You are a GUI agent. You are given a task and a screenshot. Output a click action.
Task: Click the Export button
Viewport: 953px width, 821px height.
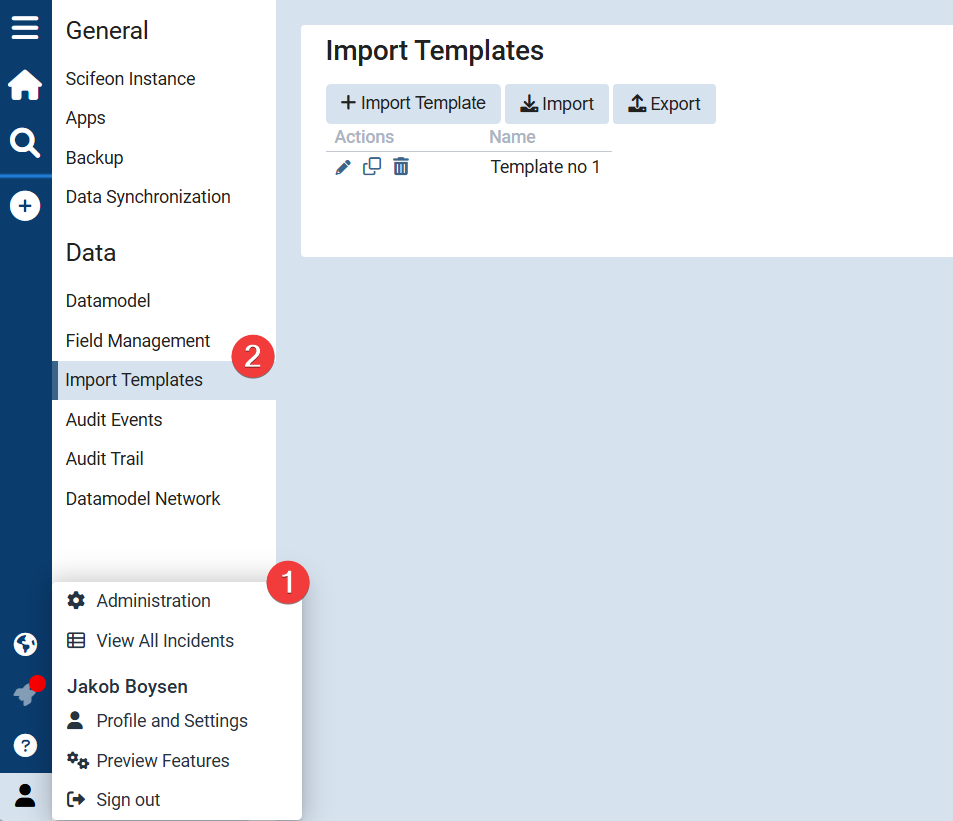coord(664,104)
